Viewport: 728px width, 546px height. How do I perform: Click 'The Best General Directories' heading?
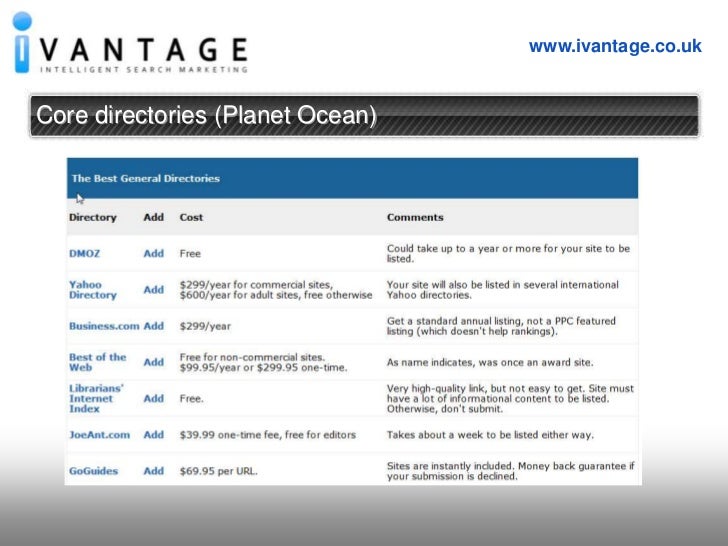[146, 178]
